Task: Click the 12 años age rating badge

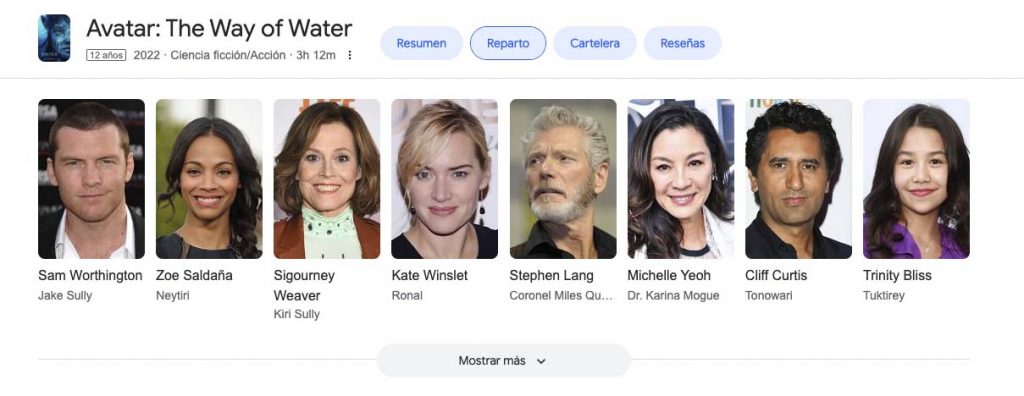Action: tap(106, 55)
